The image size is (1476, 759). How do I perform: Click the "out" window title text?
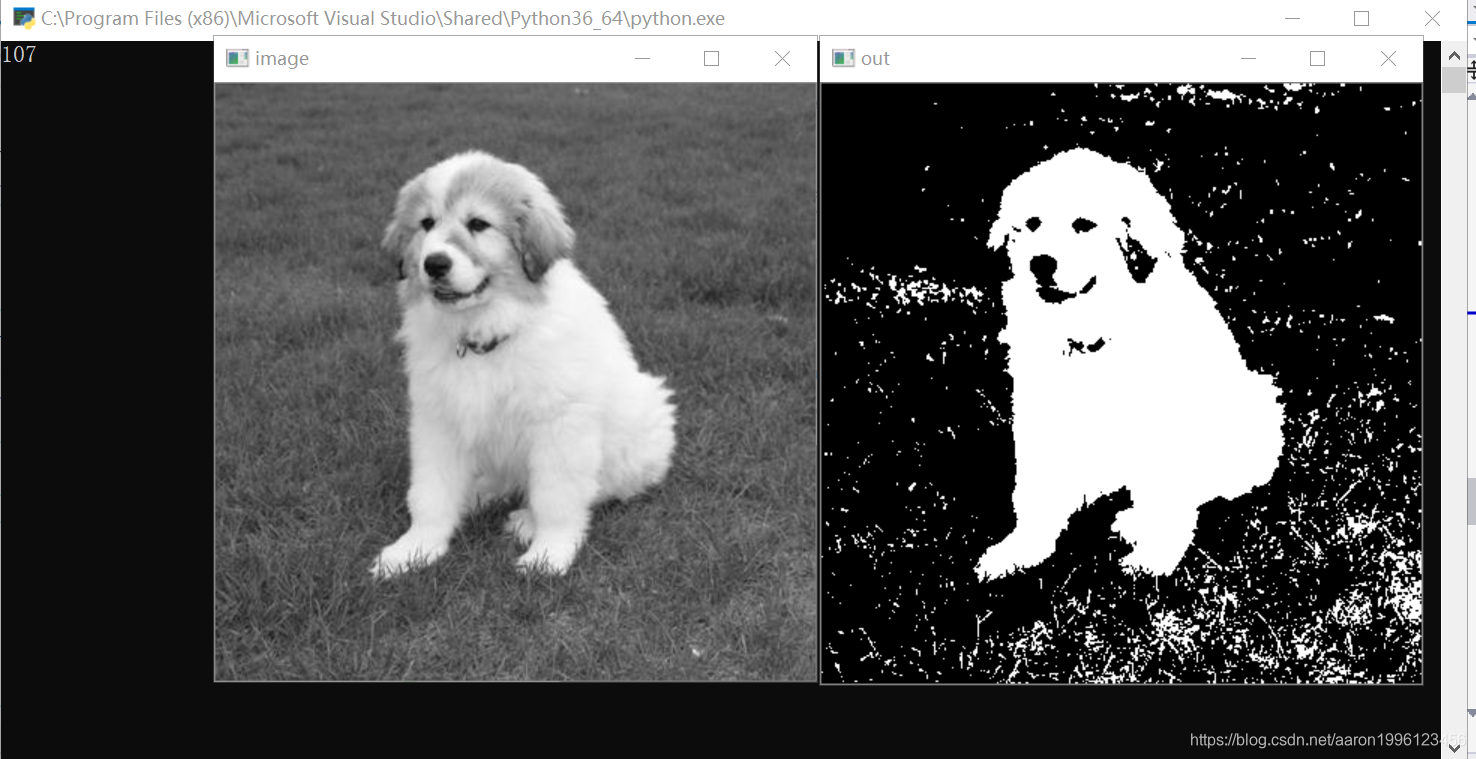[x=875, y=59]
